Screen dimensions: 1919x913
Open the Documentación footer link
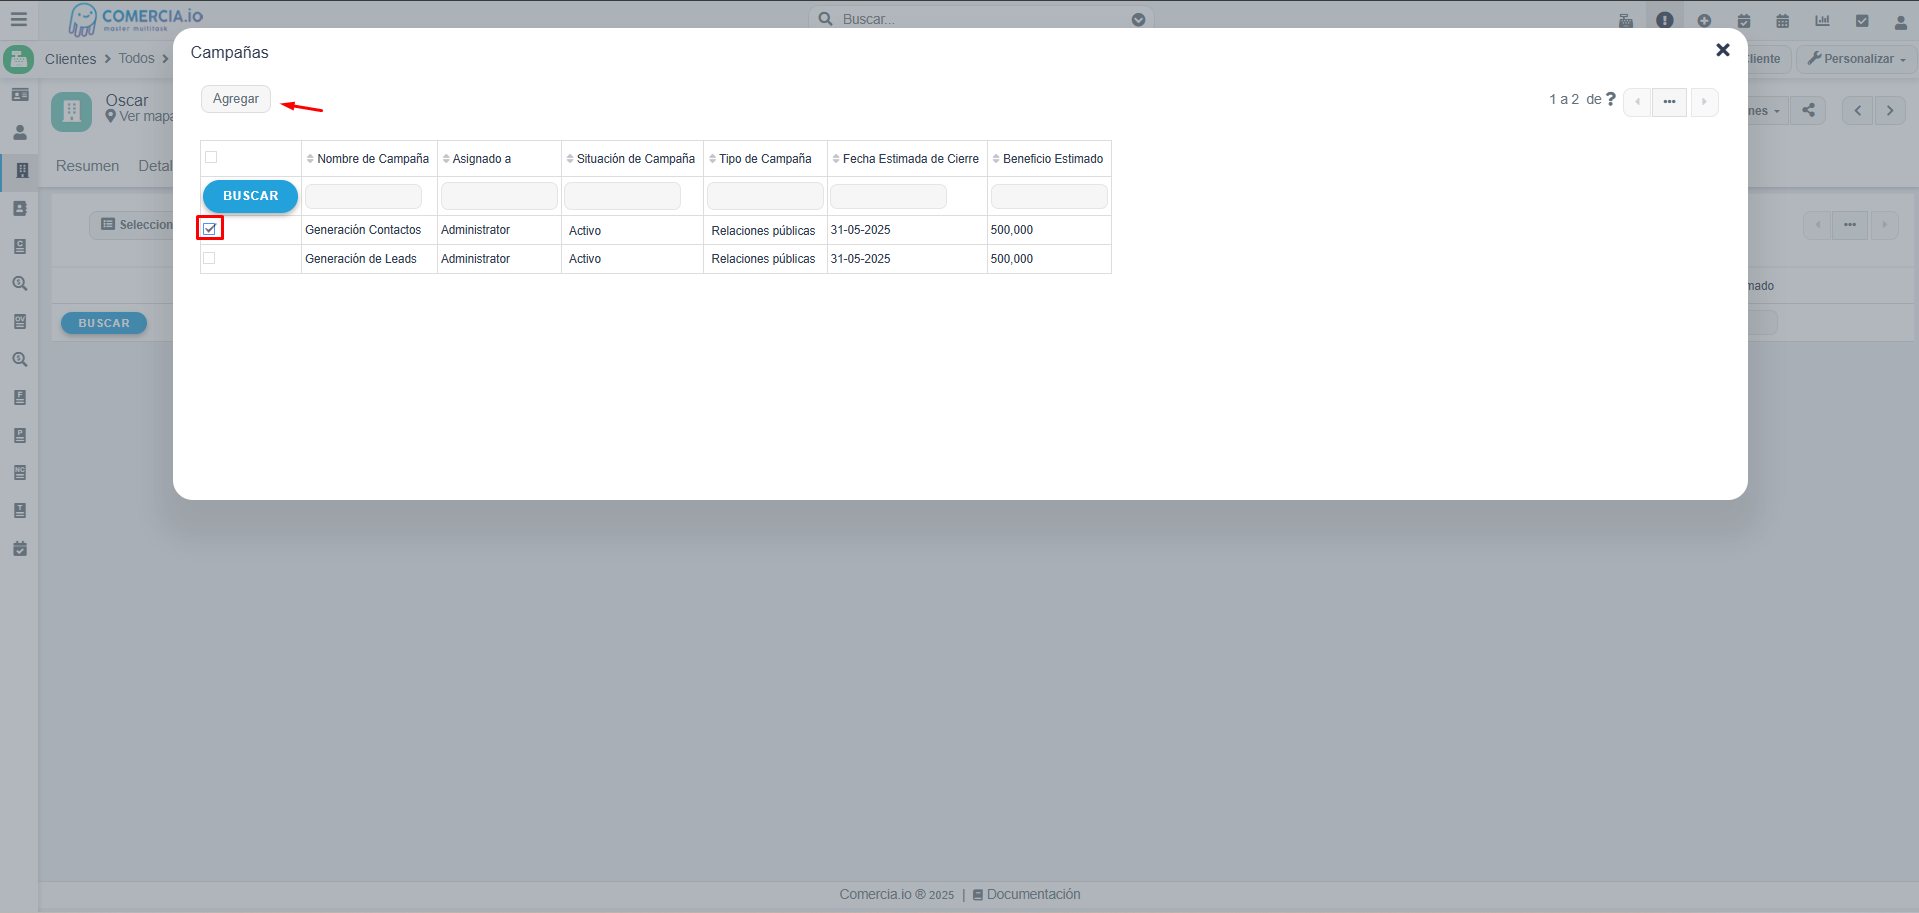pos(1027,895)
